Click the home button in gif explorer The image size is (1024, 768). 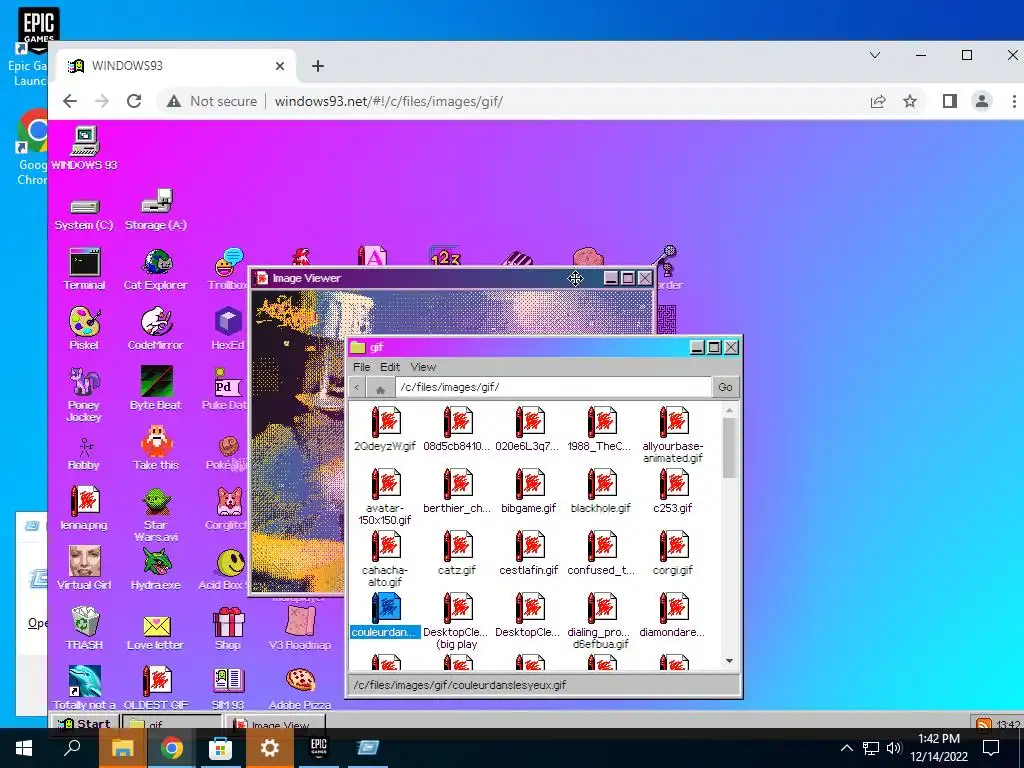tap(380, 388)
